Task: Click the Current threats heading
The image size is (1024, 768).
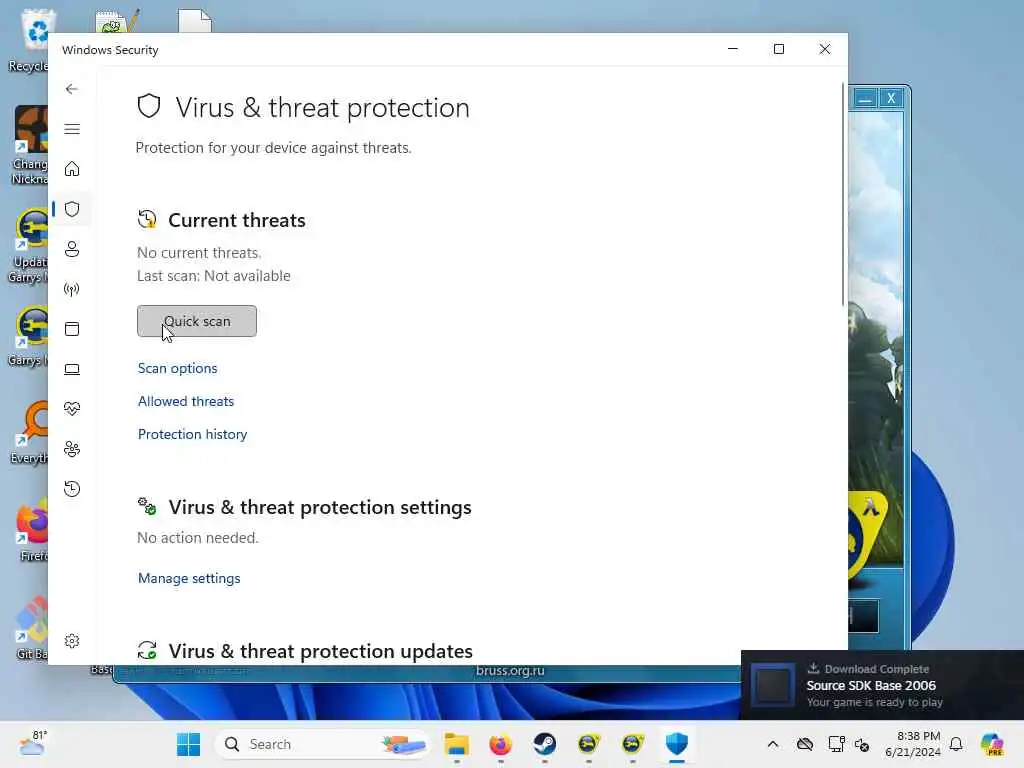Action: 237,220
